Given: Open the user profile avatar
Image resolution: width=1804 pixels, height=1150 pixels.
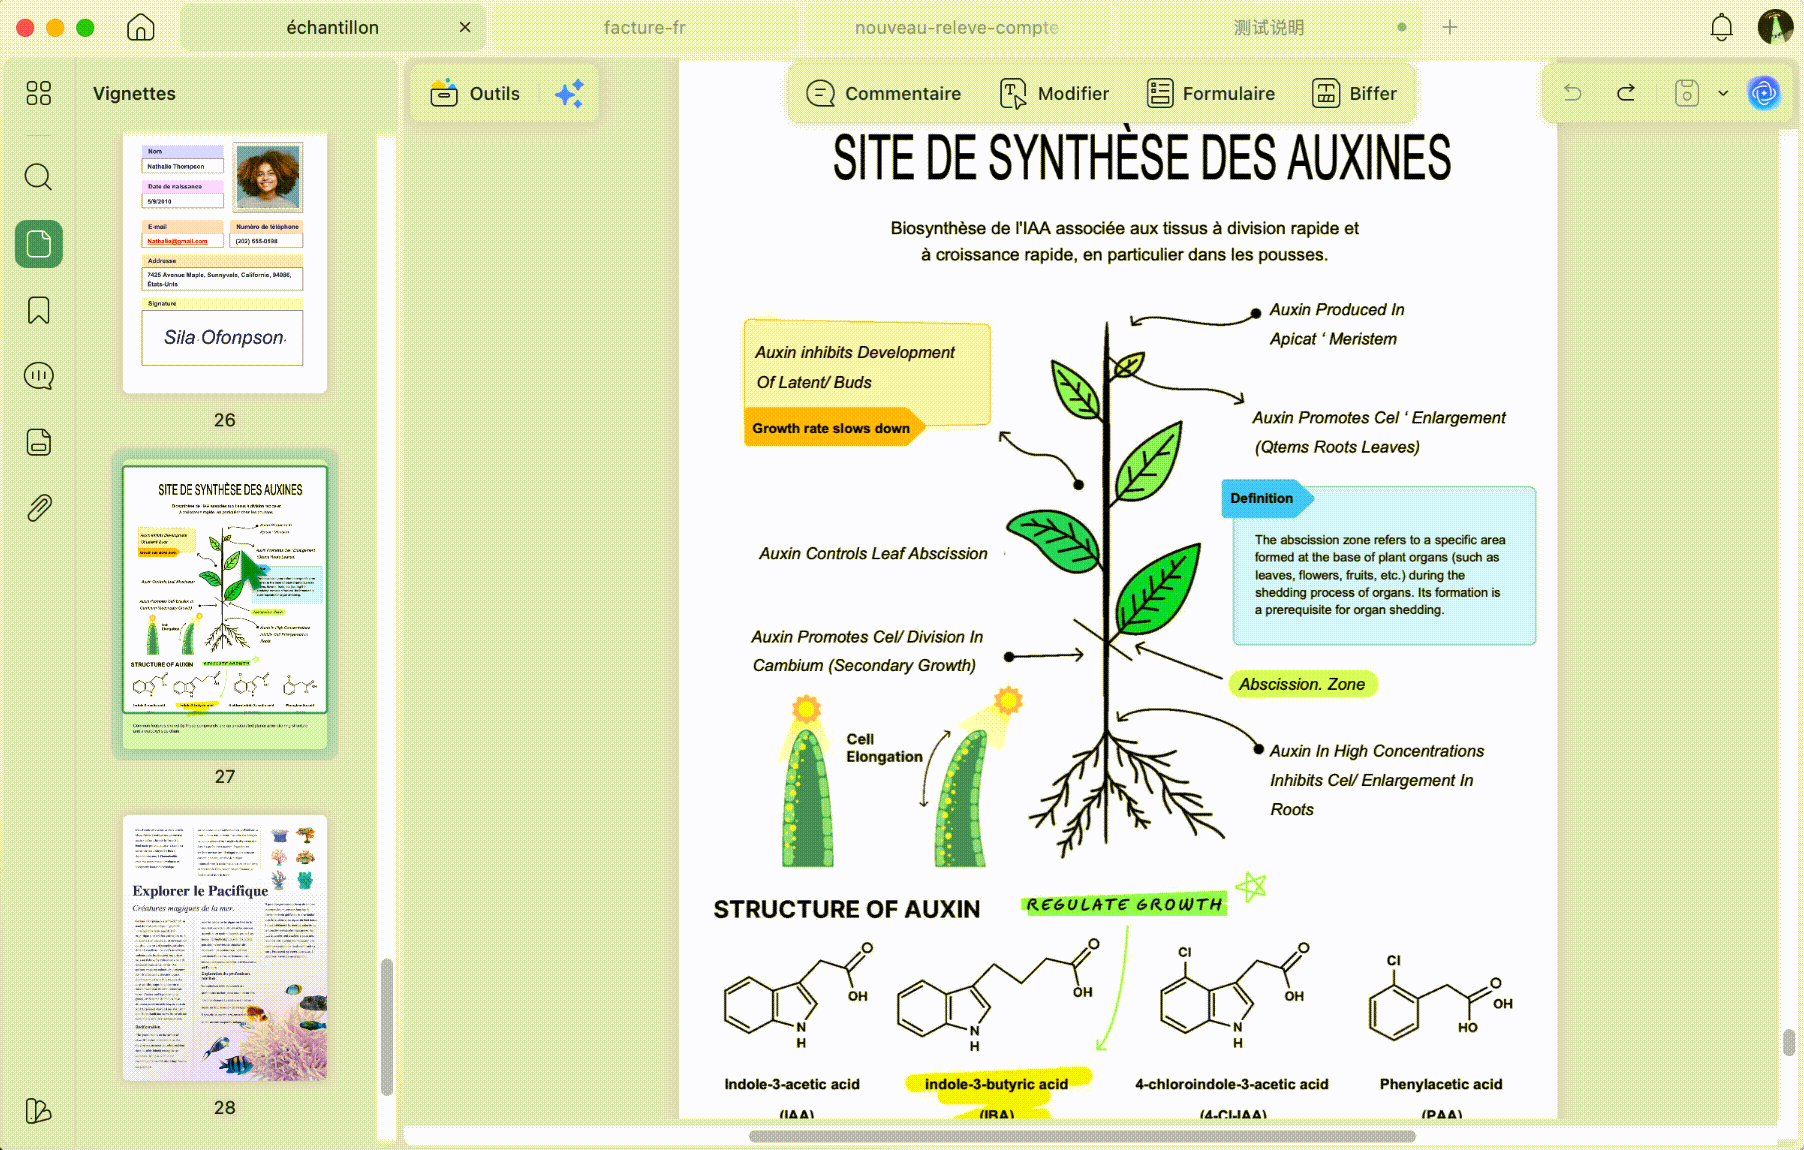Looking at the screenshot, I should coord(1775,27).
